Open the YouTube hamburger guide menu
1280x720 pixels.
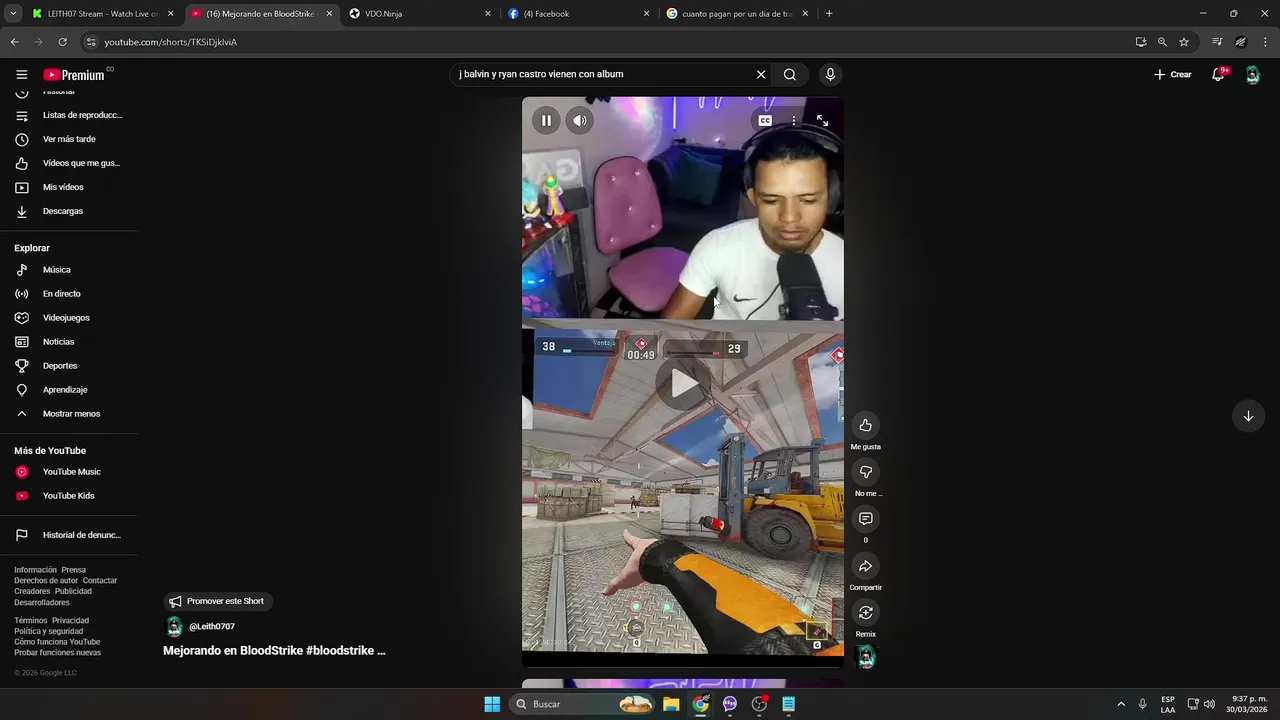tap(21, 75)
